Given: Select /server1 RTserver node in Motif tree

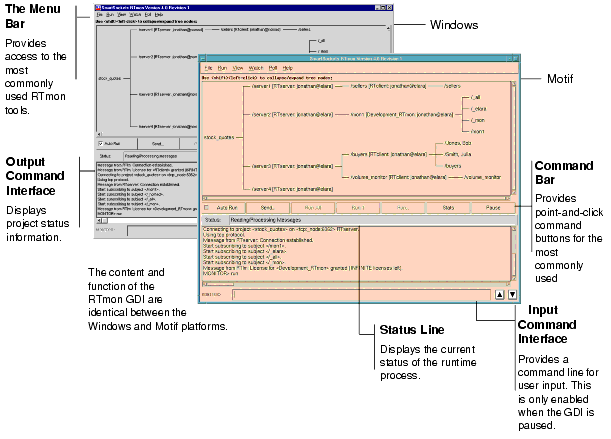Looking at the screenshot, I should click(292, 86).
